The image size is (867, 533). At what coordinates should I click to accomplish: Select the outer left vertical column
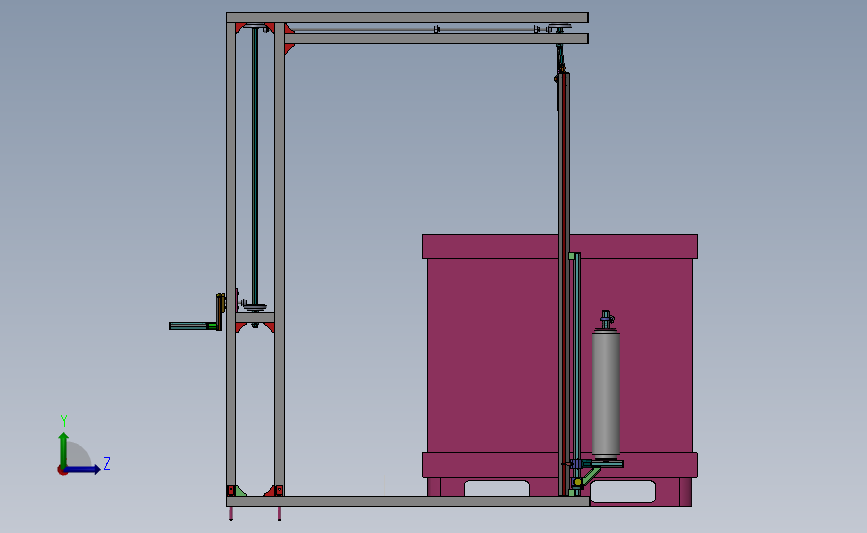click(x=231, y=260)
